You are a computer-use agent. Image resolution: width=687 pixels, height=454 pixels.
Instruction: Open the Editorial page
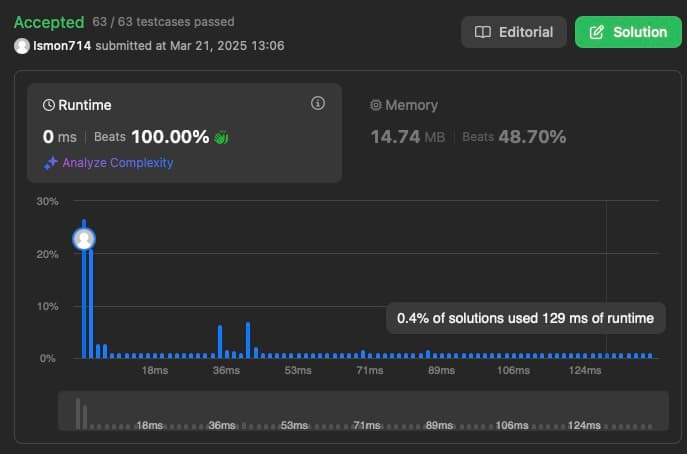click(x=514, y=32)
